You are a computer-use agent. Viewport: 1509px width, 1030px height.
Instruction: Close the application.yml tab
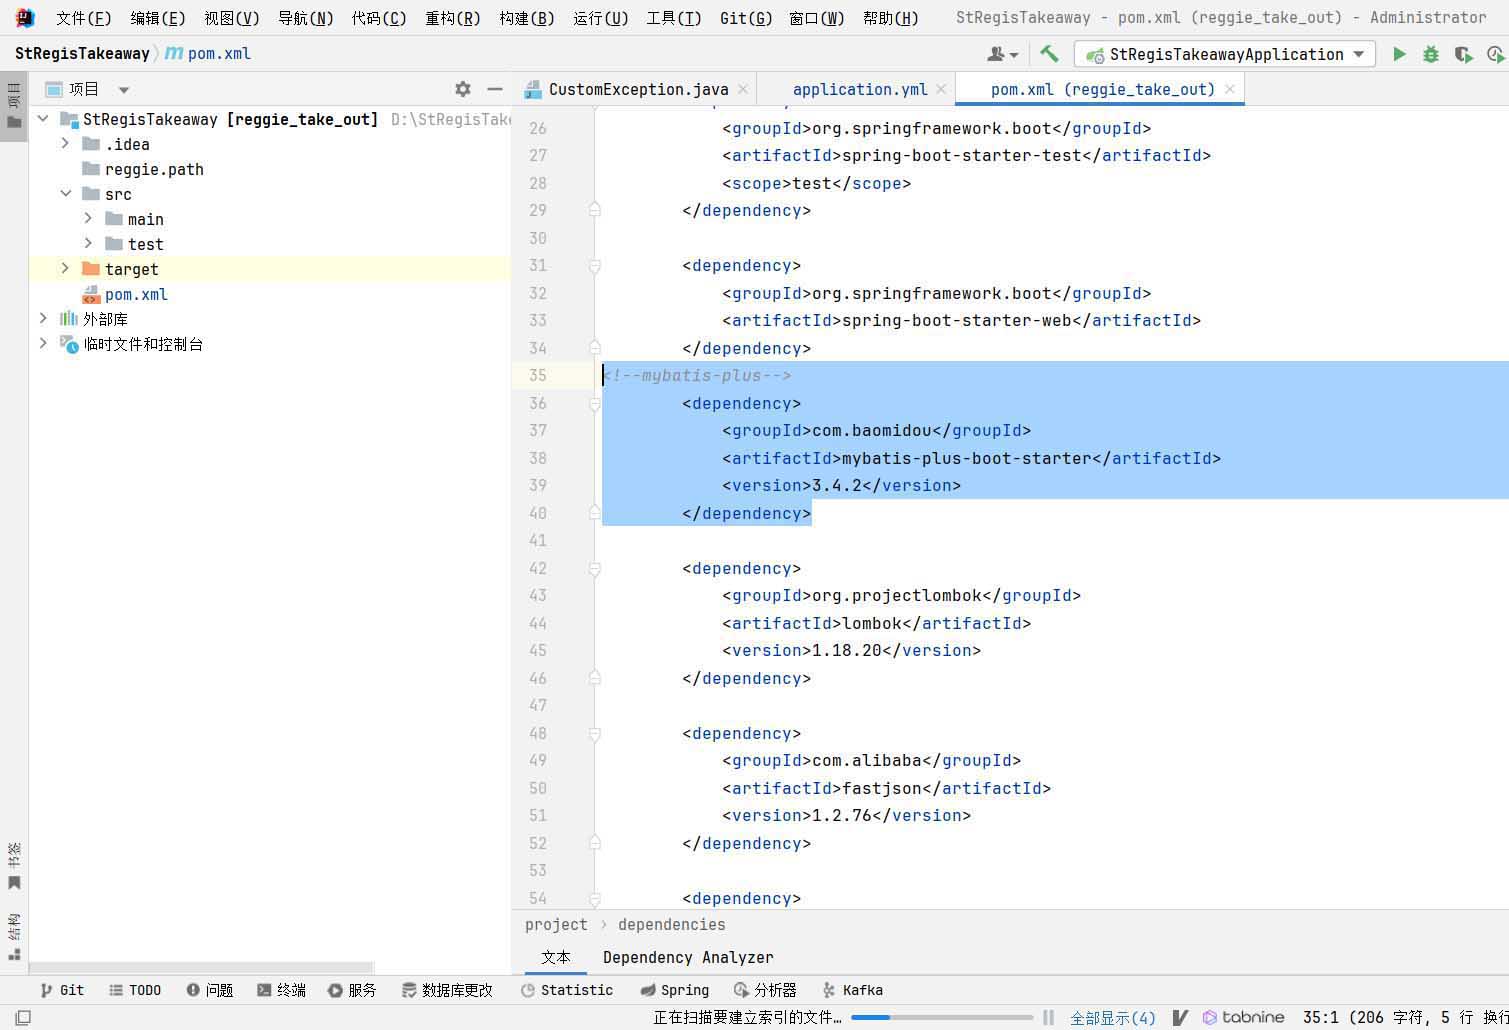(x=941, y=89)
